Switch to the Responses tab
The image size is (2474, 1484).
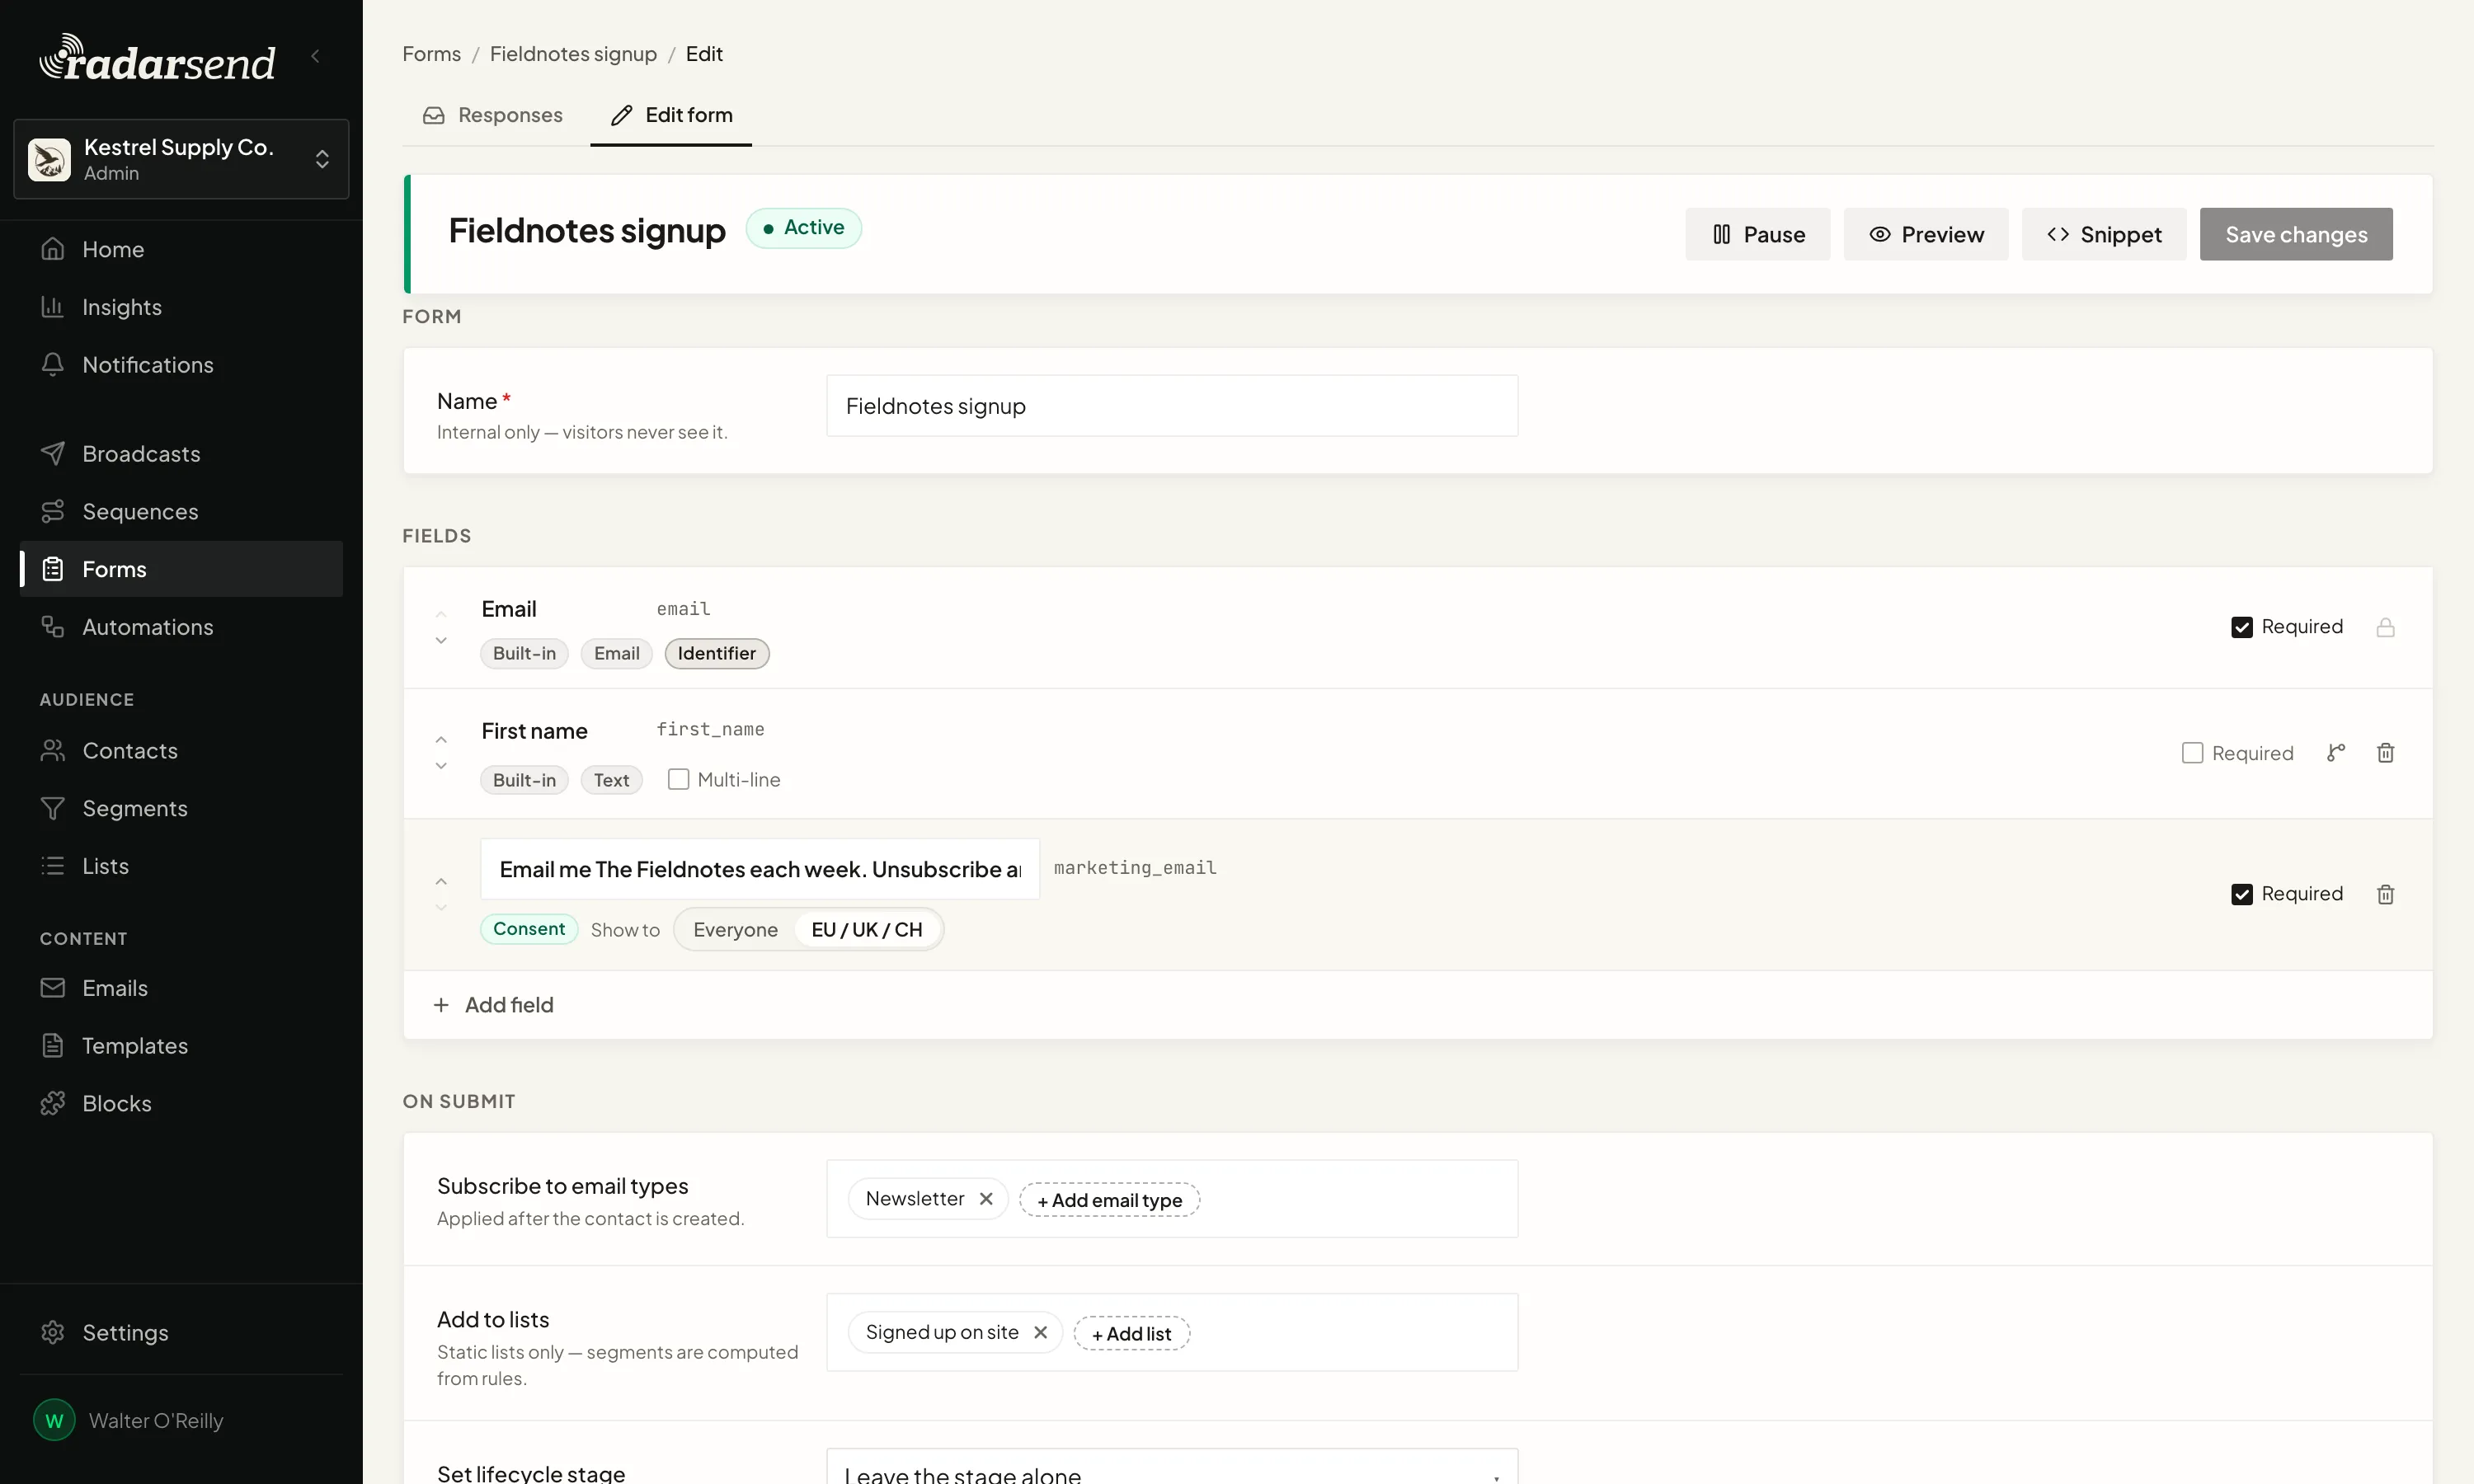pyautogui.click(x=493, y=115)
